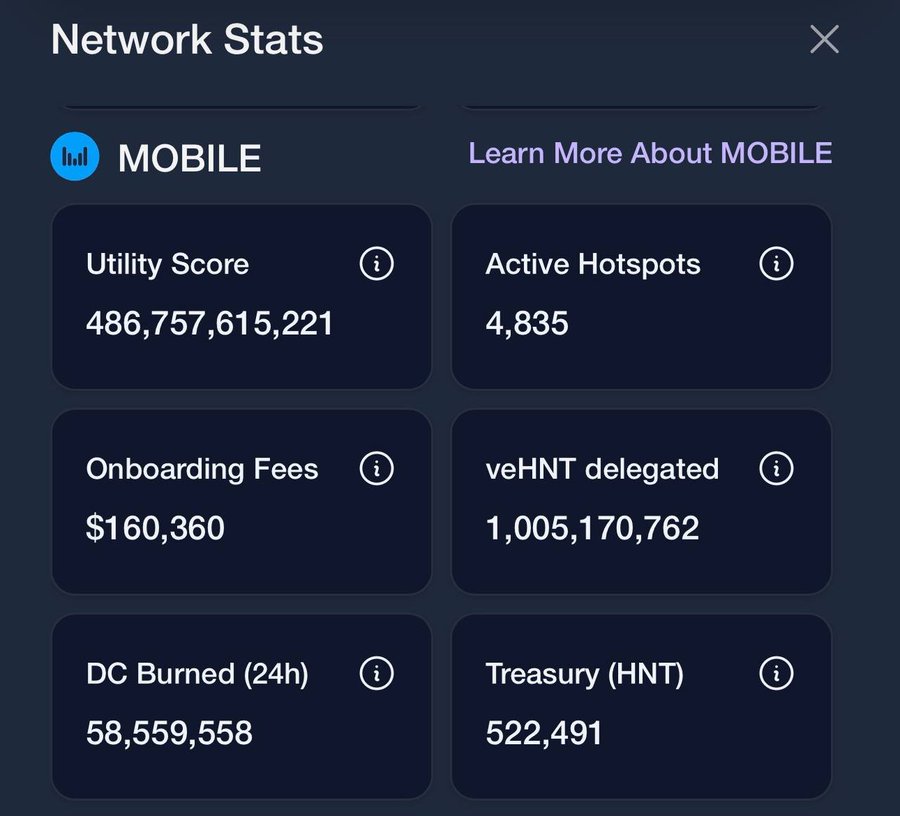Open info icon for Utility Score

click(x=377, y=264)
